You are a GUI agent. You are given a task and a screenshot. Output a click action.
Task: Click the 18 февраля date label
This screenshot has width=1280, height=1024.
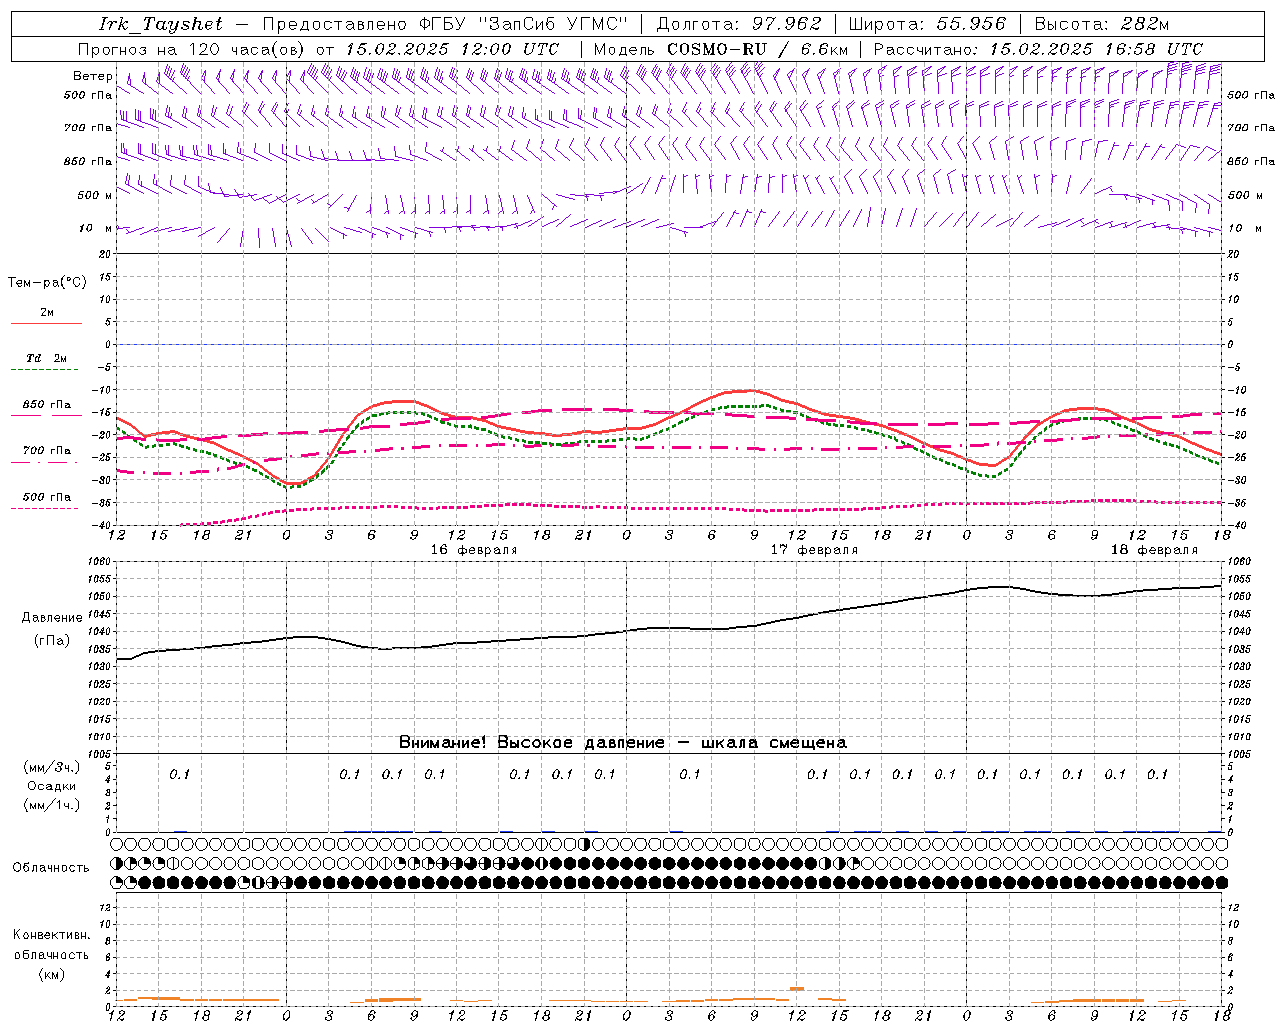point(1154,550)
